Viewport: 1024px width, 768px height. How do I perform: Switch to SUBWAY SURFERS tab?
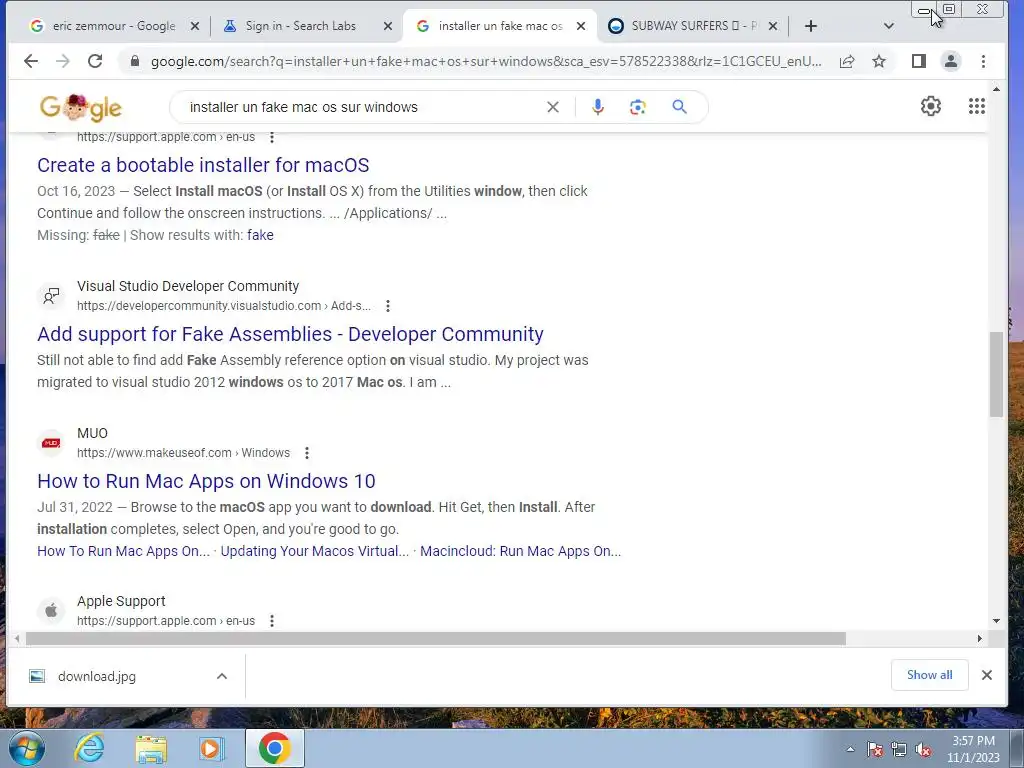(x=694, y=26)
